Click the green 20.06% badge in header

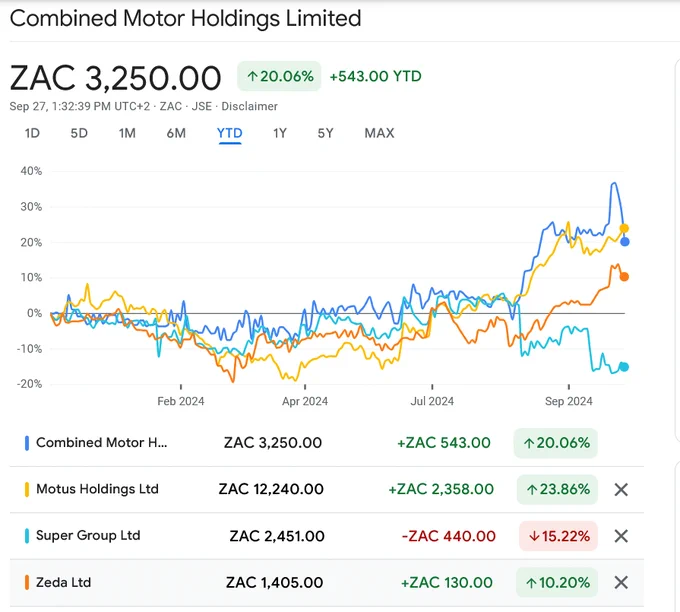279,76
